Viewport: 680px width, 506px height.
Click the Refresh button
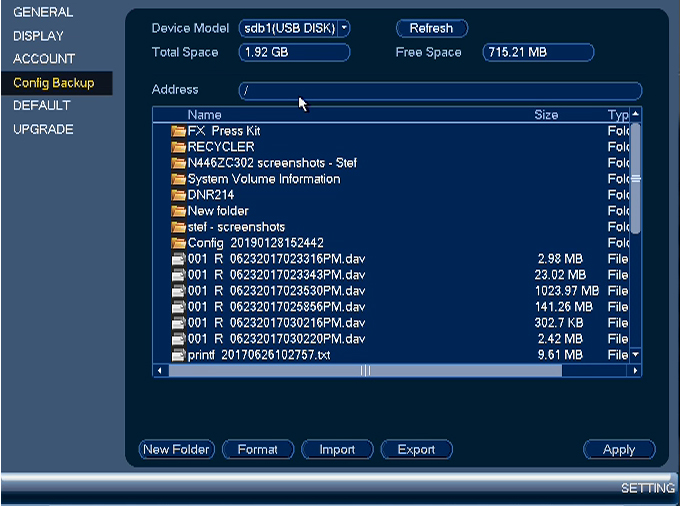[432, 28]
